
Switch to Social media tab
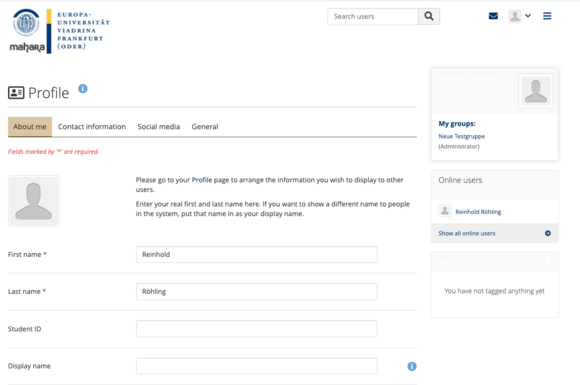[159, 127]
